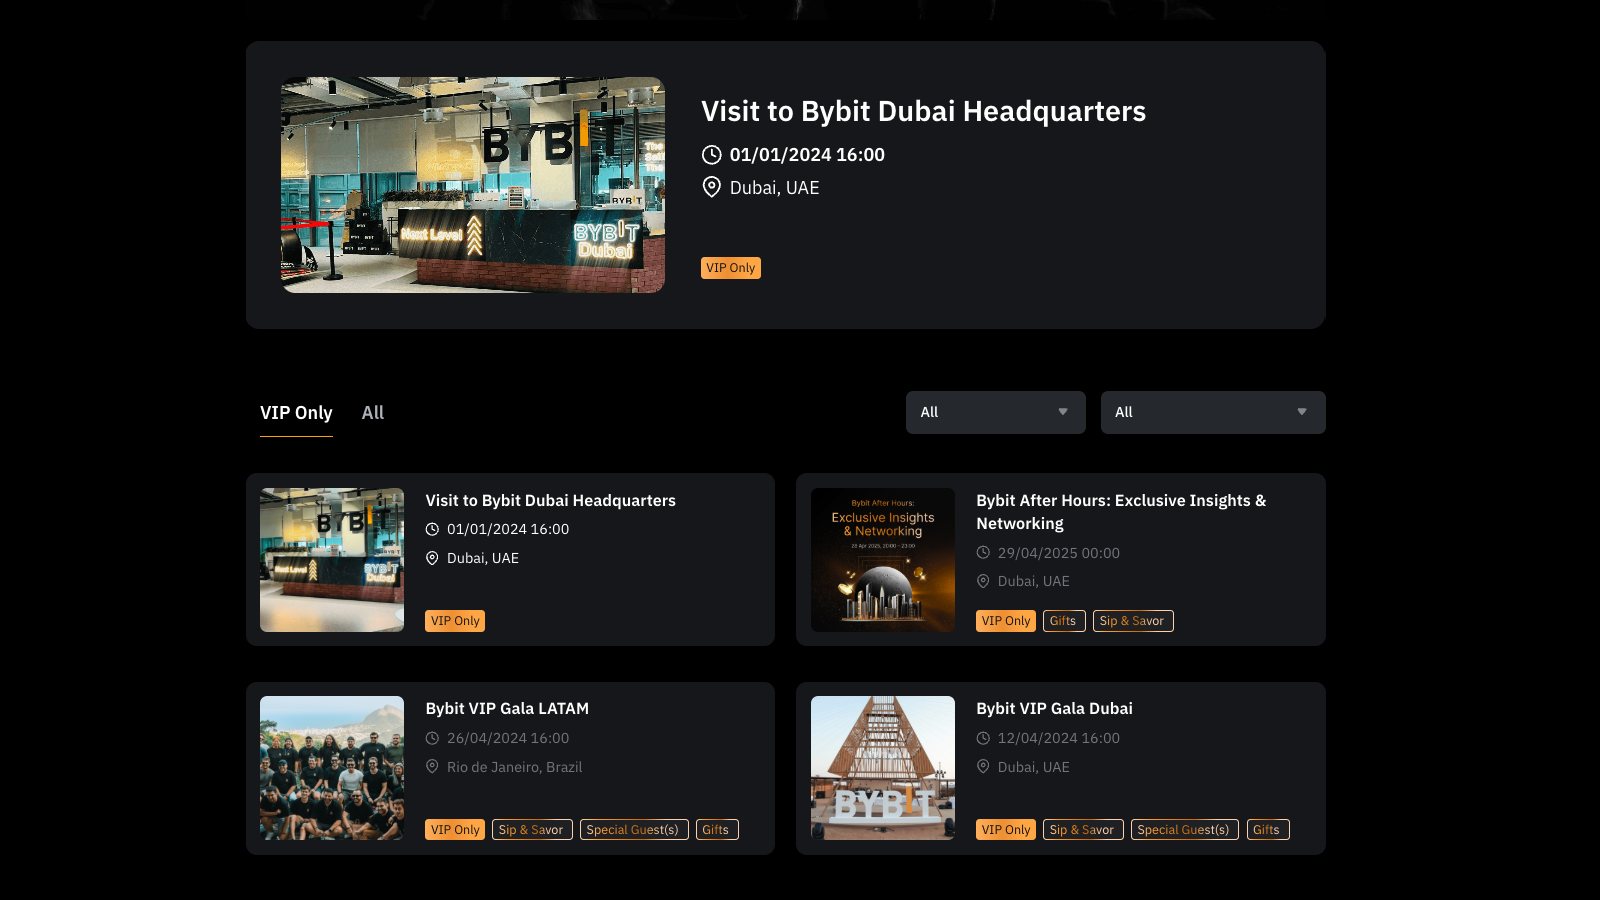Image resolution: width=1600 pixels, height=900 pixels.
Task: Click the Special Guest(s) tag on VIP Gala LATAM
Action: tap(634, 829)
